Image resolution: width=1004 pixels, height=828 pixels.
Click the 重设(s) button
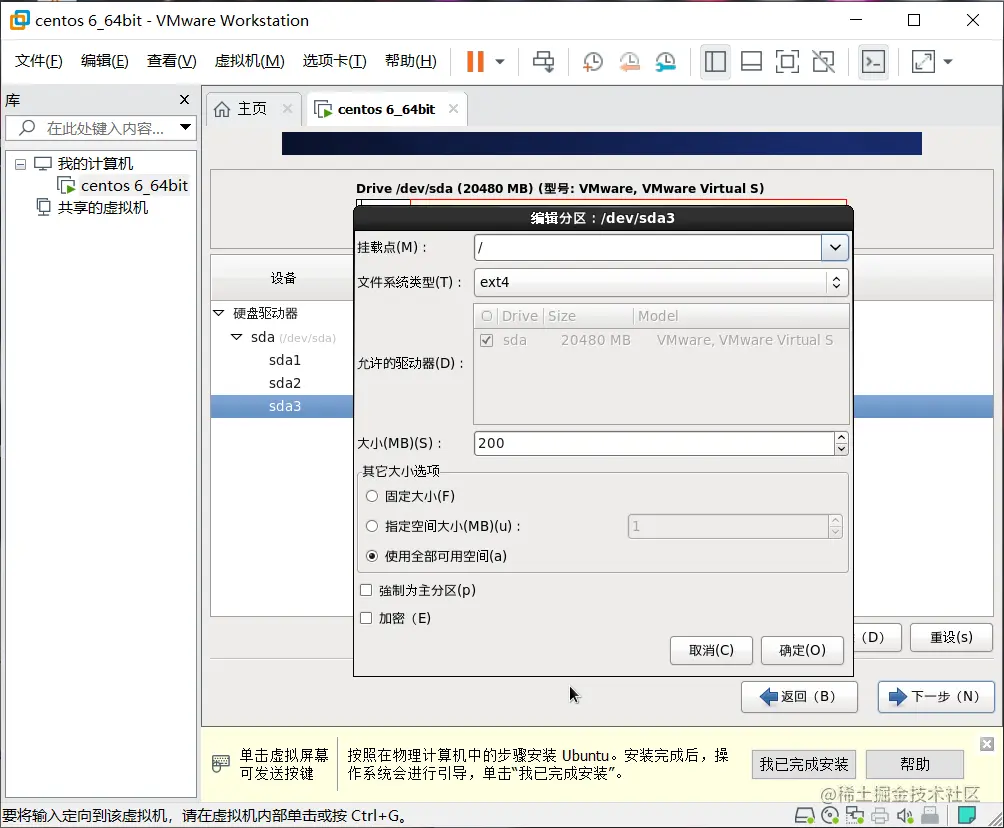tap(951, 637)
